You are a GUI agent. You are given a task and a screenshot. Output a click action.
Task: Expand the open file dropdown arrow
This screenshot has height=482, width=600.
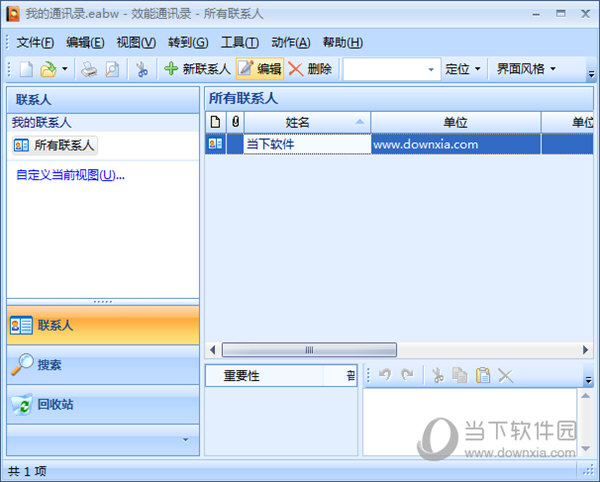pos(65,69)
